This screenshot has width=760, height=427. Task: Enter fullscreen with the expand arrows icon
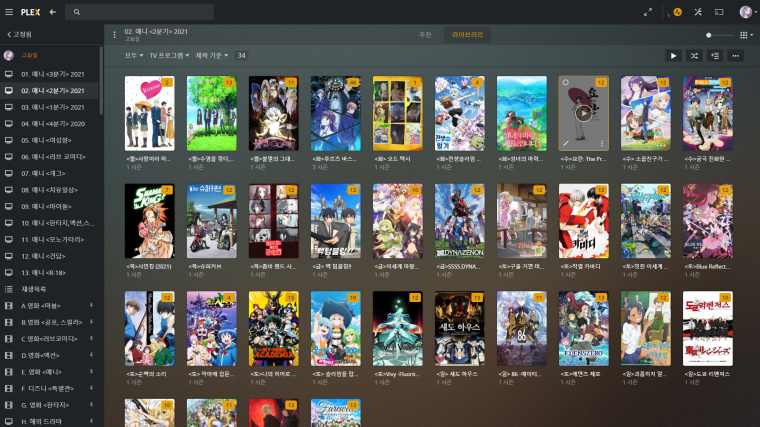coord(648,12)
